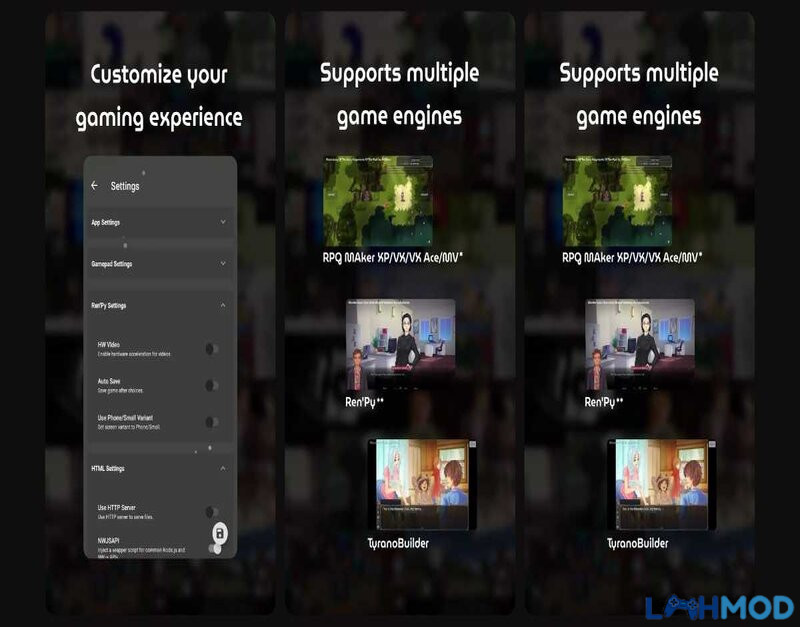This screenshot has width=800, height=627.
Task: Click 'RPG MAker XP/VX/VX Ace/MV' caption, right card
Action: pyautogui.click(x=632, y=257)
